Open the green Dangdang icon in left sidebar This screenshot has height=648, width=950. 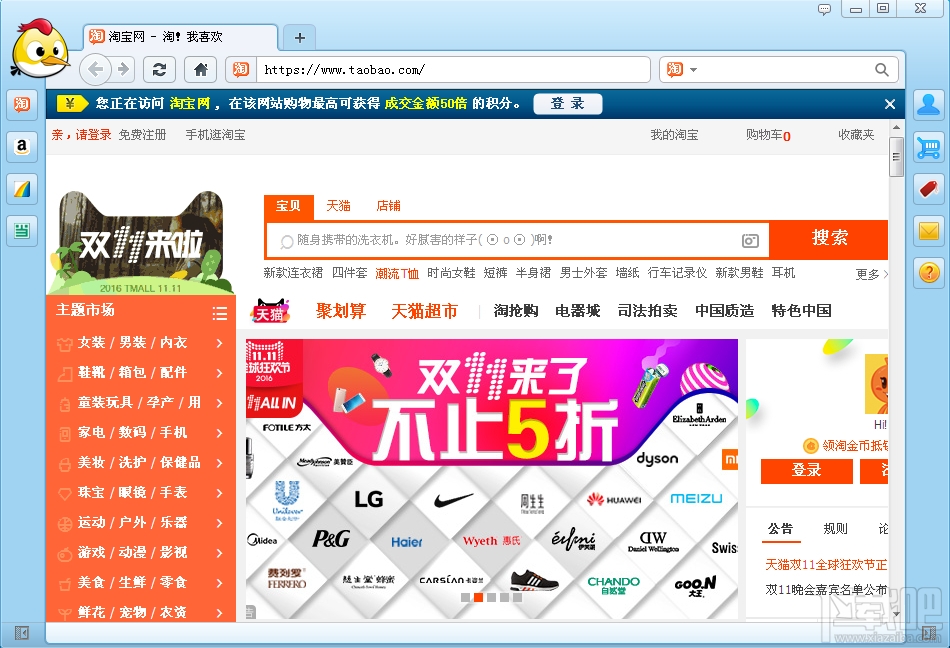(x=22, y=231)
